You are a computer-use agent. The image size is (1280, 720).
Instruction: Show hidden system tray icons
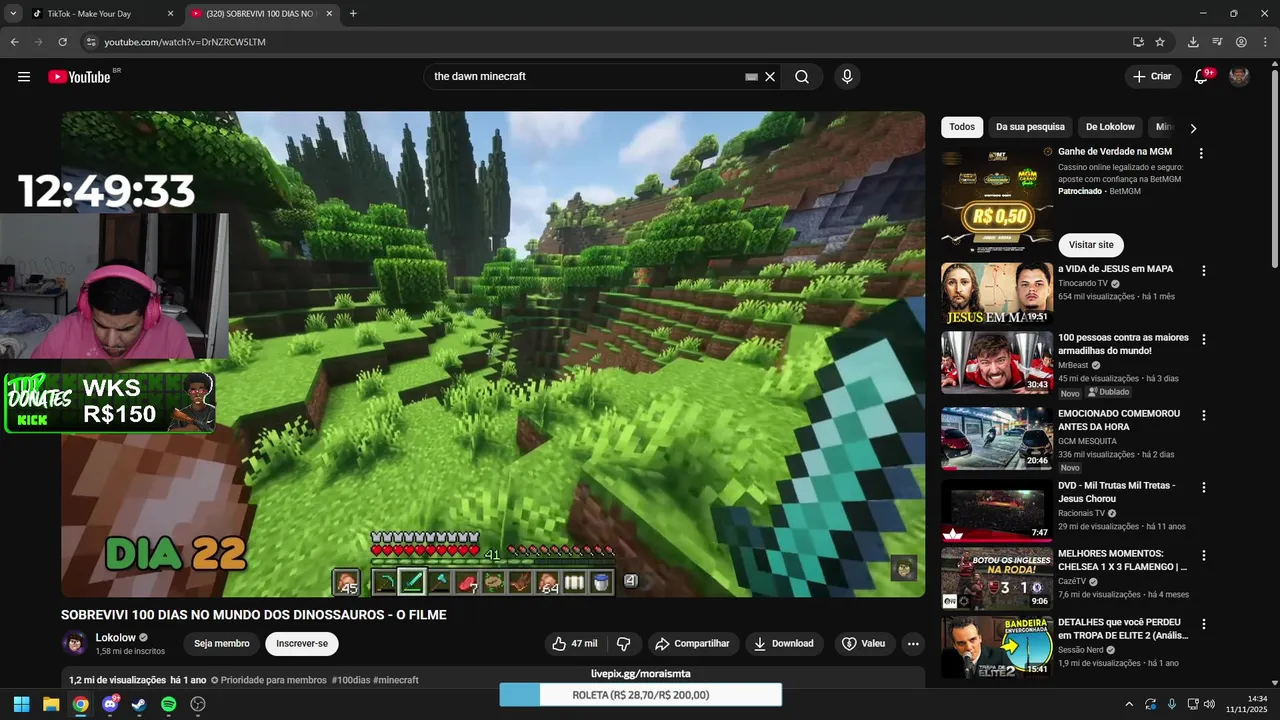tap(1129, 704)
